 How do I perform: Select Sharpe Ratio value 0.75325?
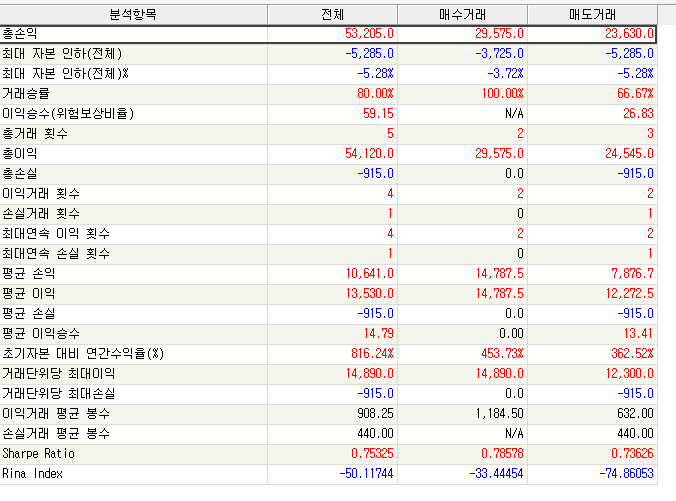coord(372,454)
